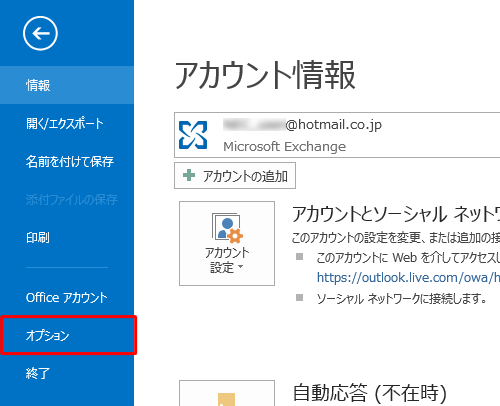
Task: Click ソーシャル ネットワークに接続します text
Action: pos(402,298)
